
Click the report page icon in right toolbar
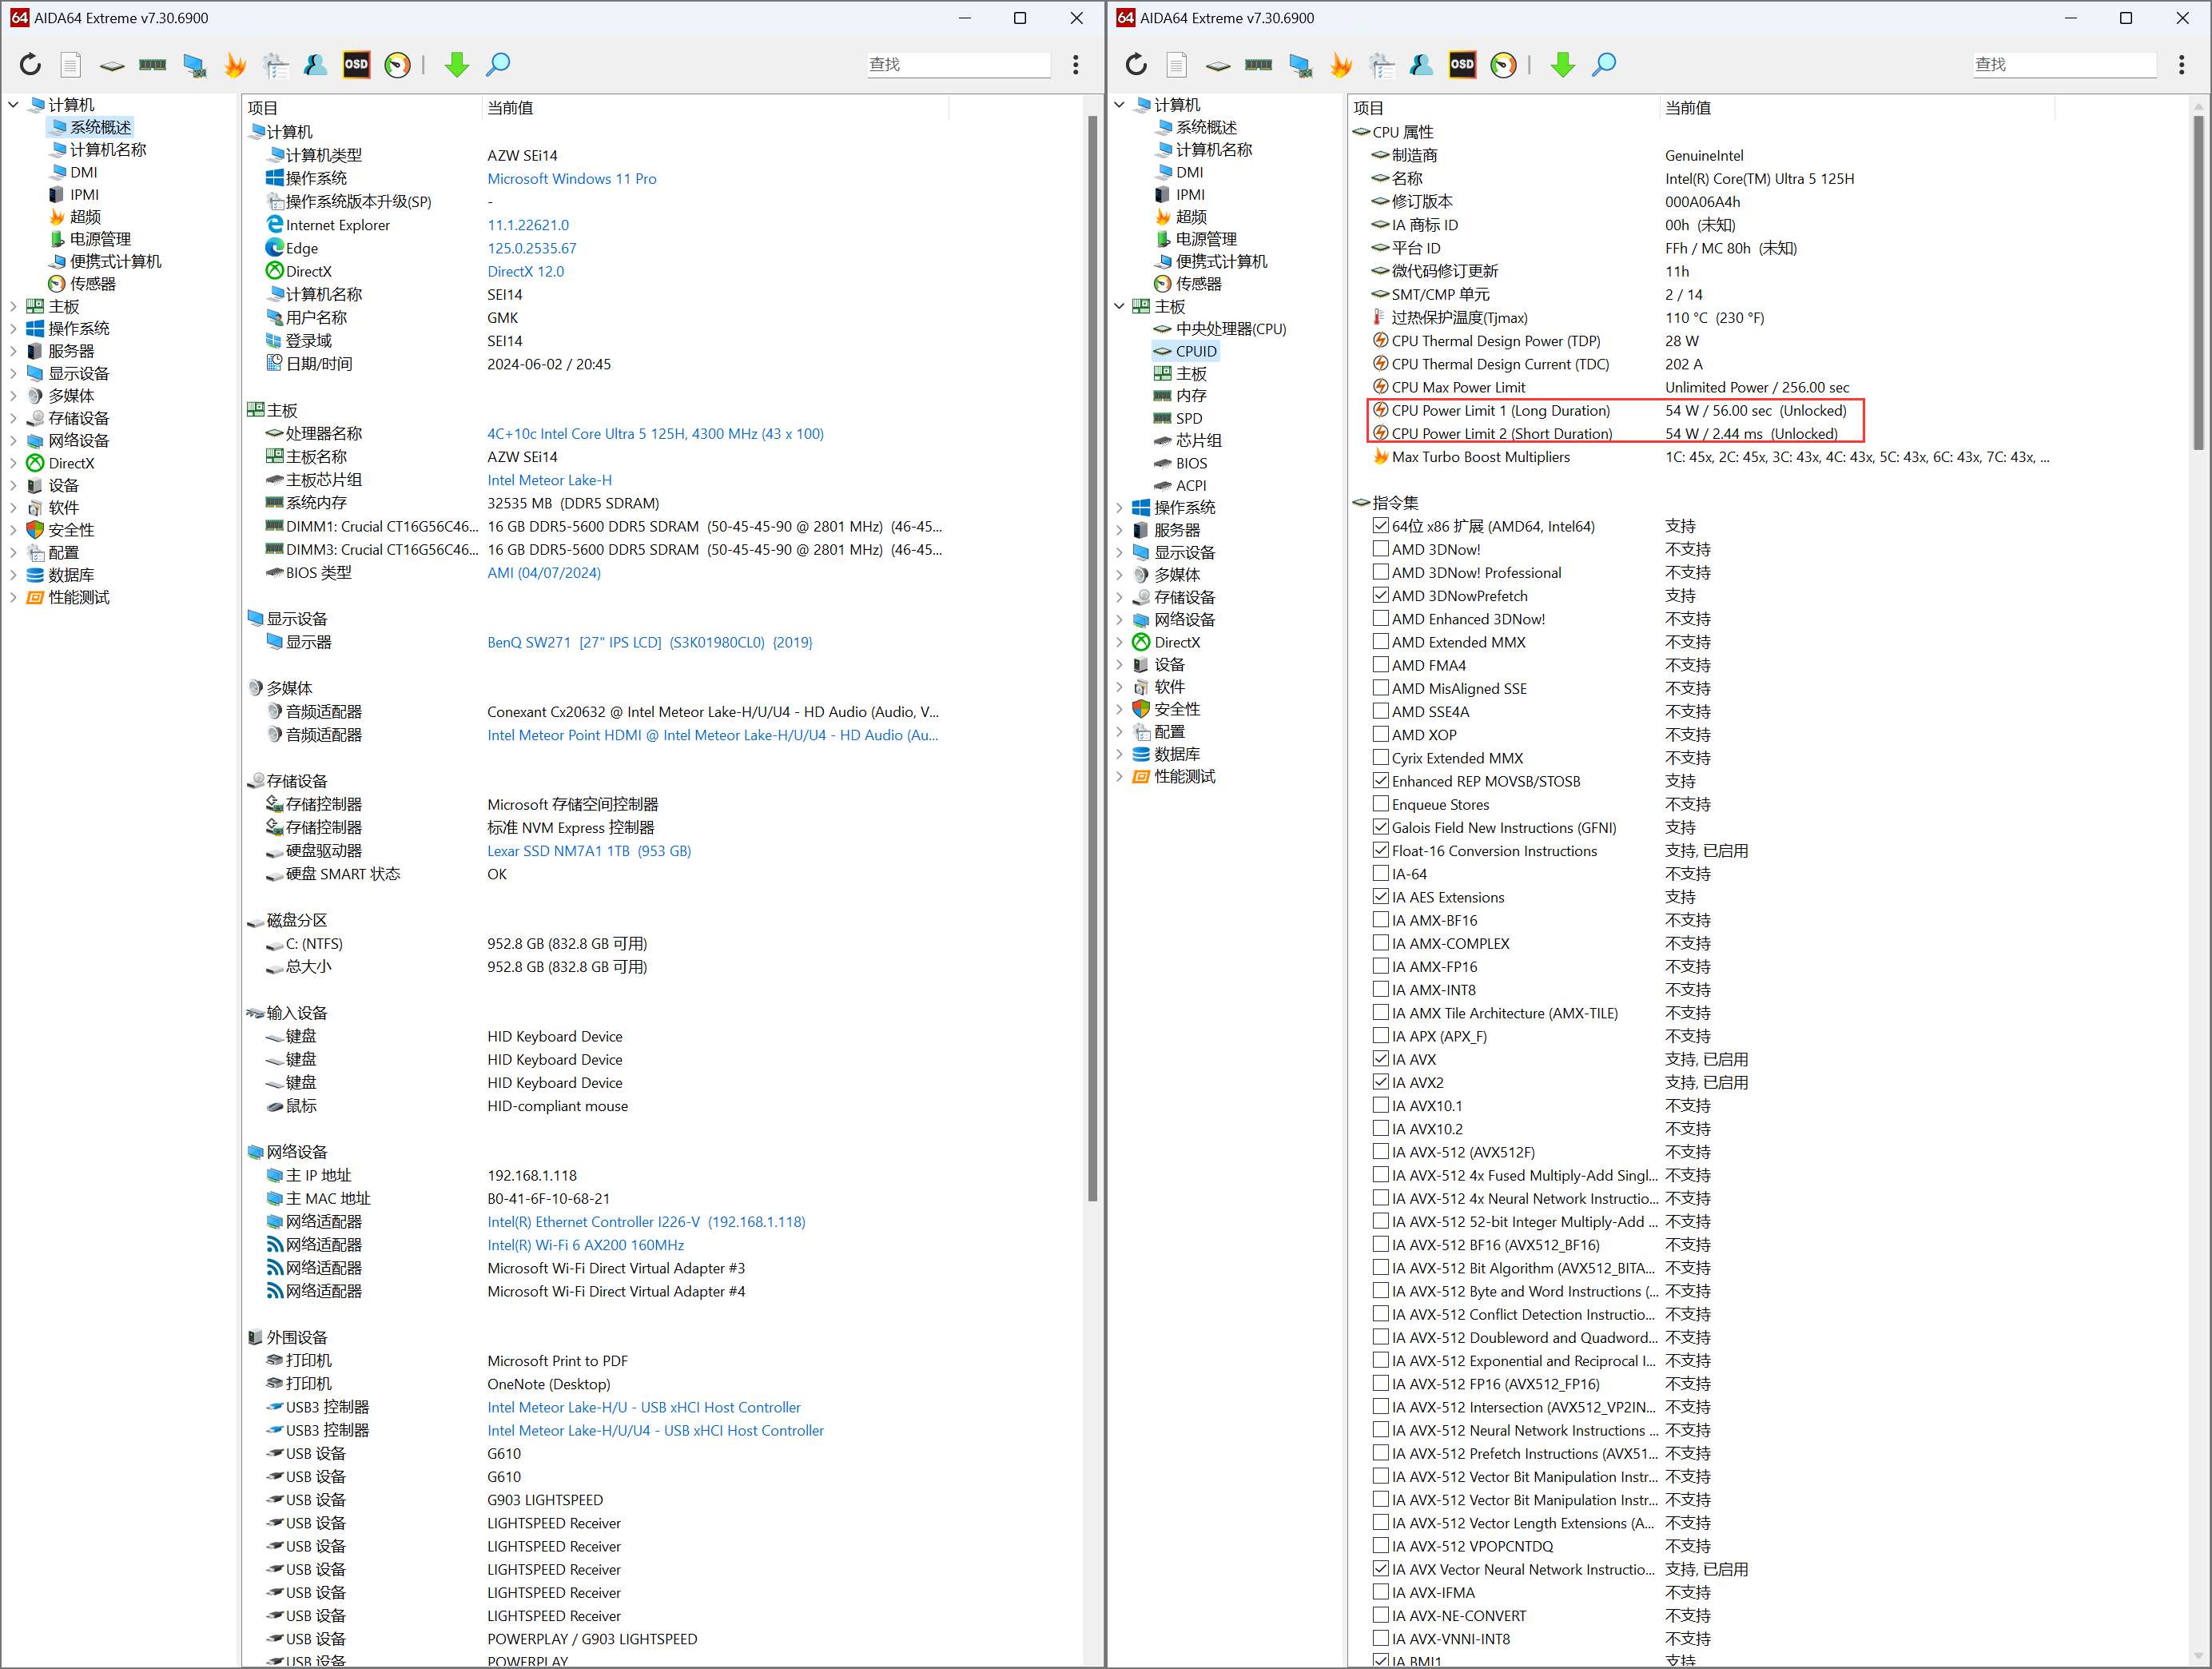[1177, 65]
